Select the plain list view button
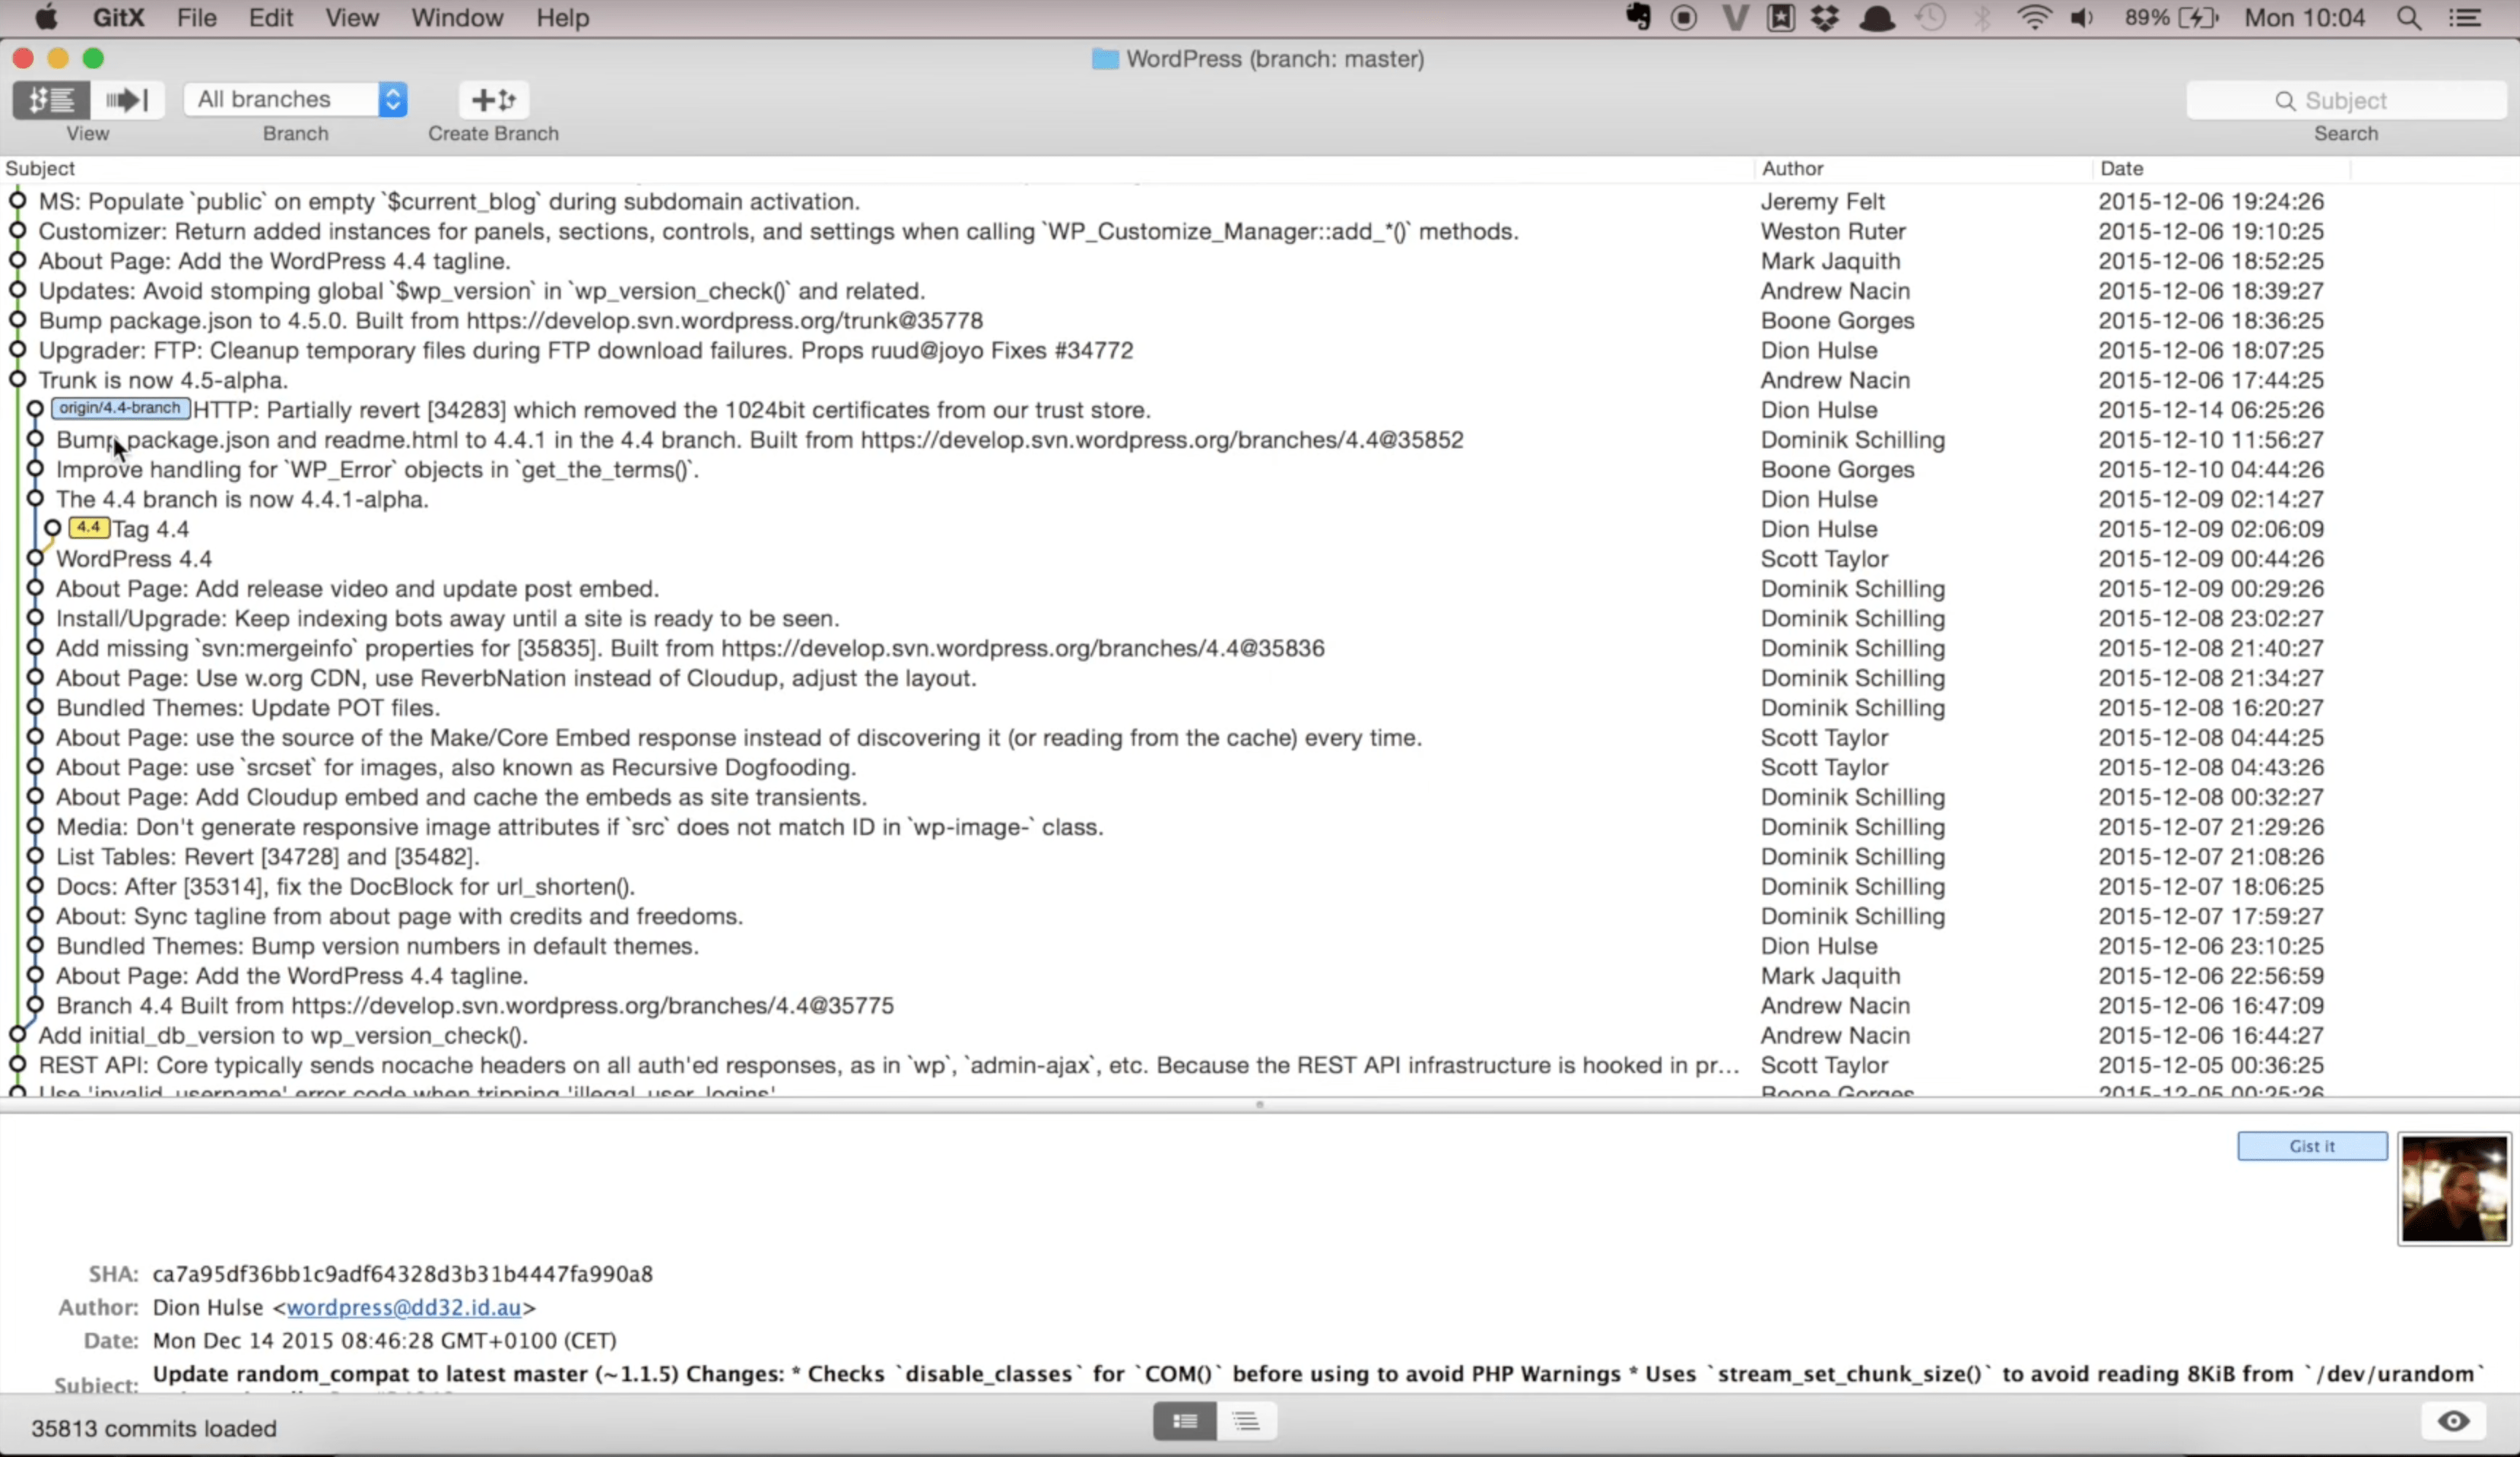The image size is (2520, 1457). pyautogui.click(x=1246, y=1421)
